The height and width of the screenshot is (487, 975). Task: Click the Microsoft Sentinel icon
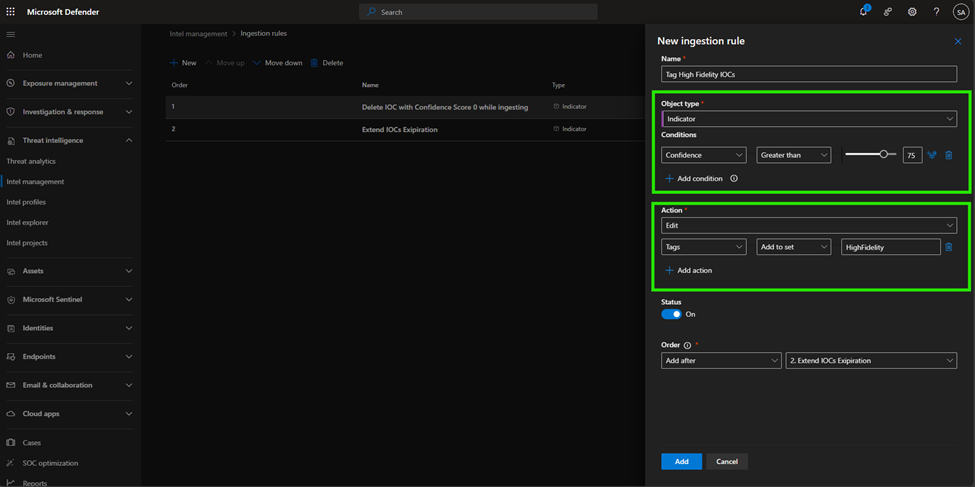point(11,300)
